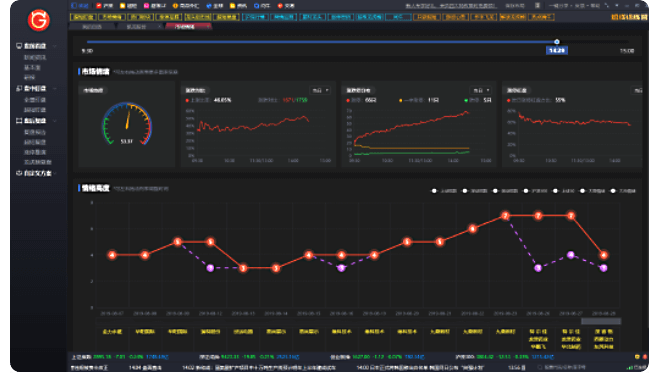The height and width of the screenshot is (373, 659).
Task: Collapse the first sidebar section chevron
Action: pos(55,46)
